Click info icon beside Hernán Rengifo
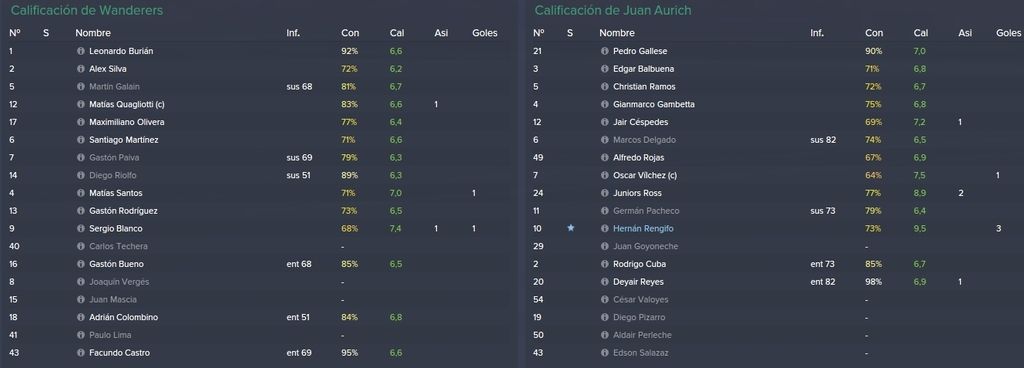The image size is (1024, 368). (x=605, y=228)
